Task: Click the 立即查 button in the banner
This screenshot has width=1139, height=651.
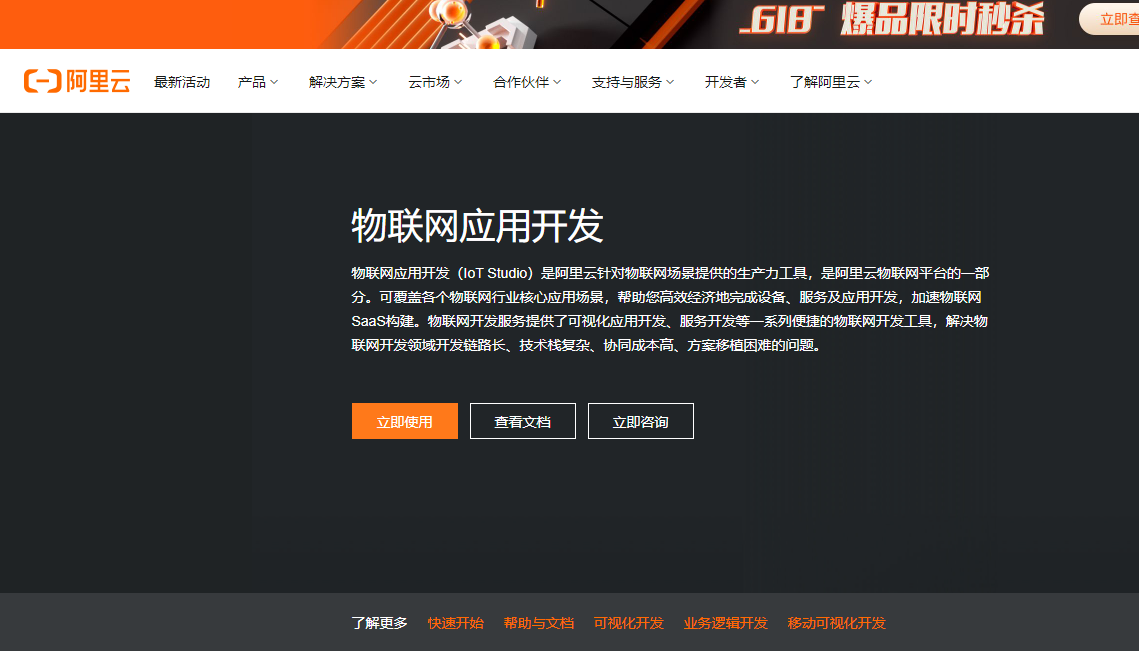Action: [x=1111, y=19]
